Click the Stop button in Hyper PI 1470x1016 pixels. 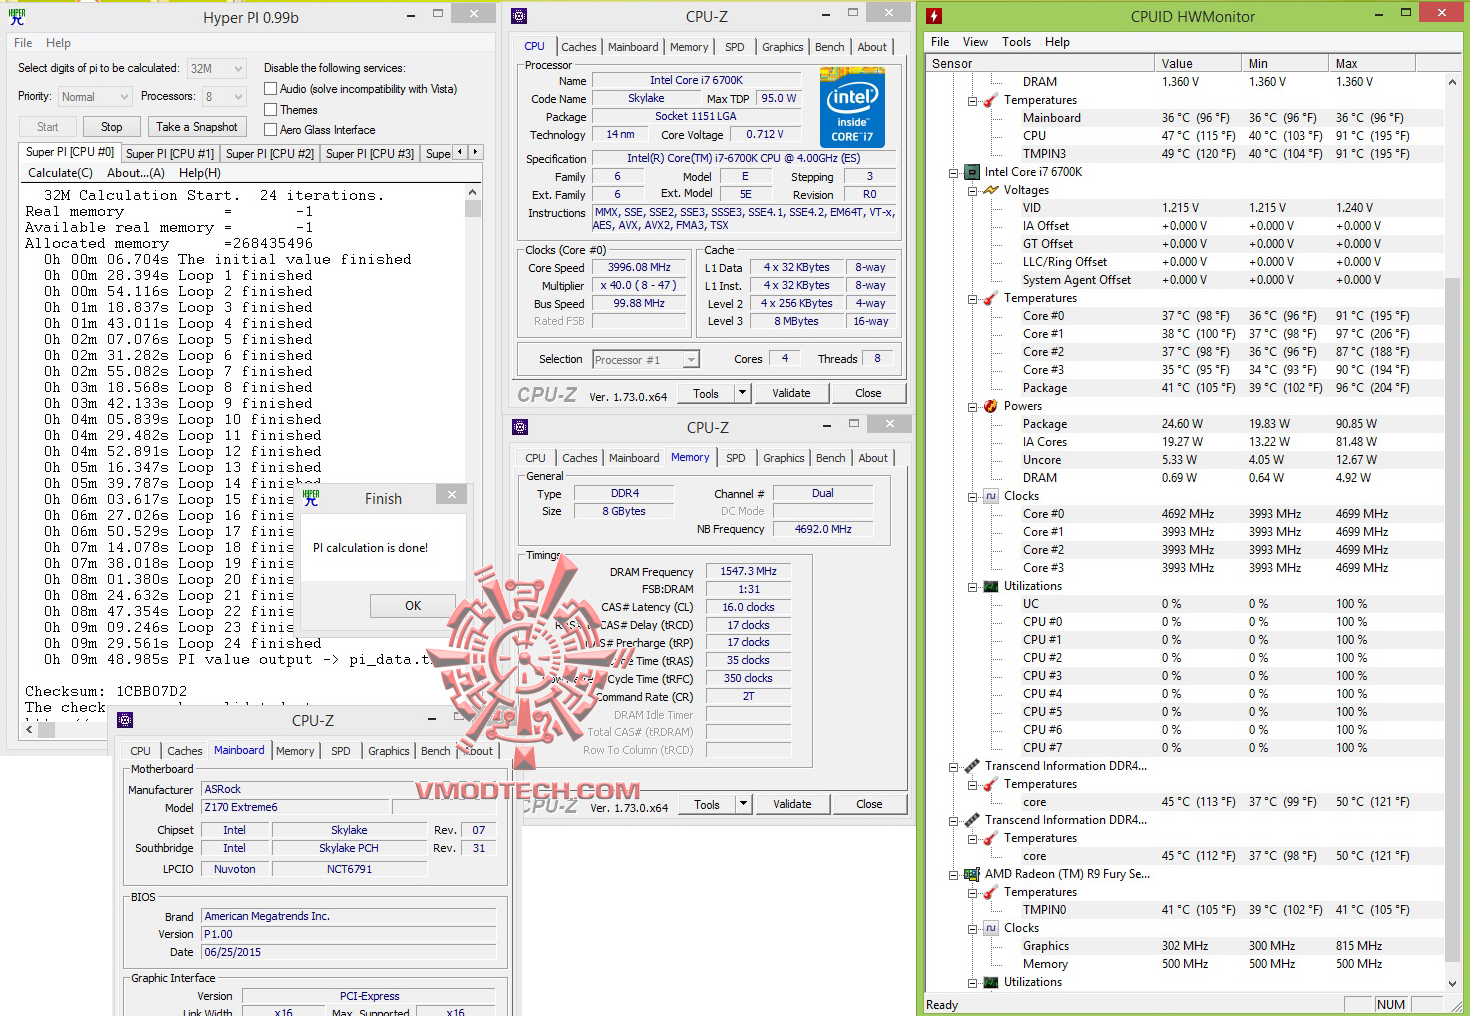point(111,127)
